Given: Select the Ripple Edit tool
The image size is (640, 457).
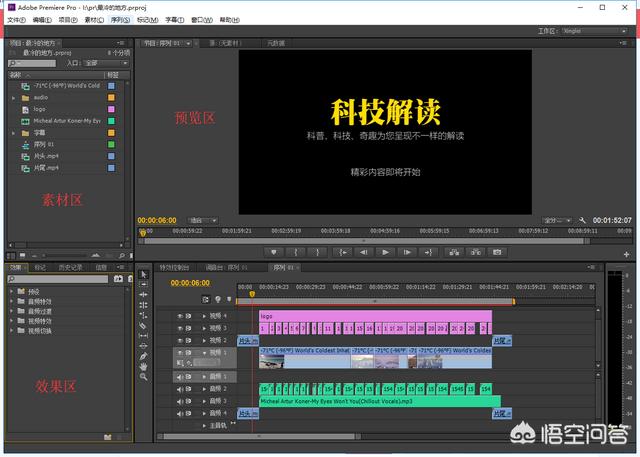Looking at the screenshot, I should click(x=144, y=295).
